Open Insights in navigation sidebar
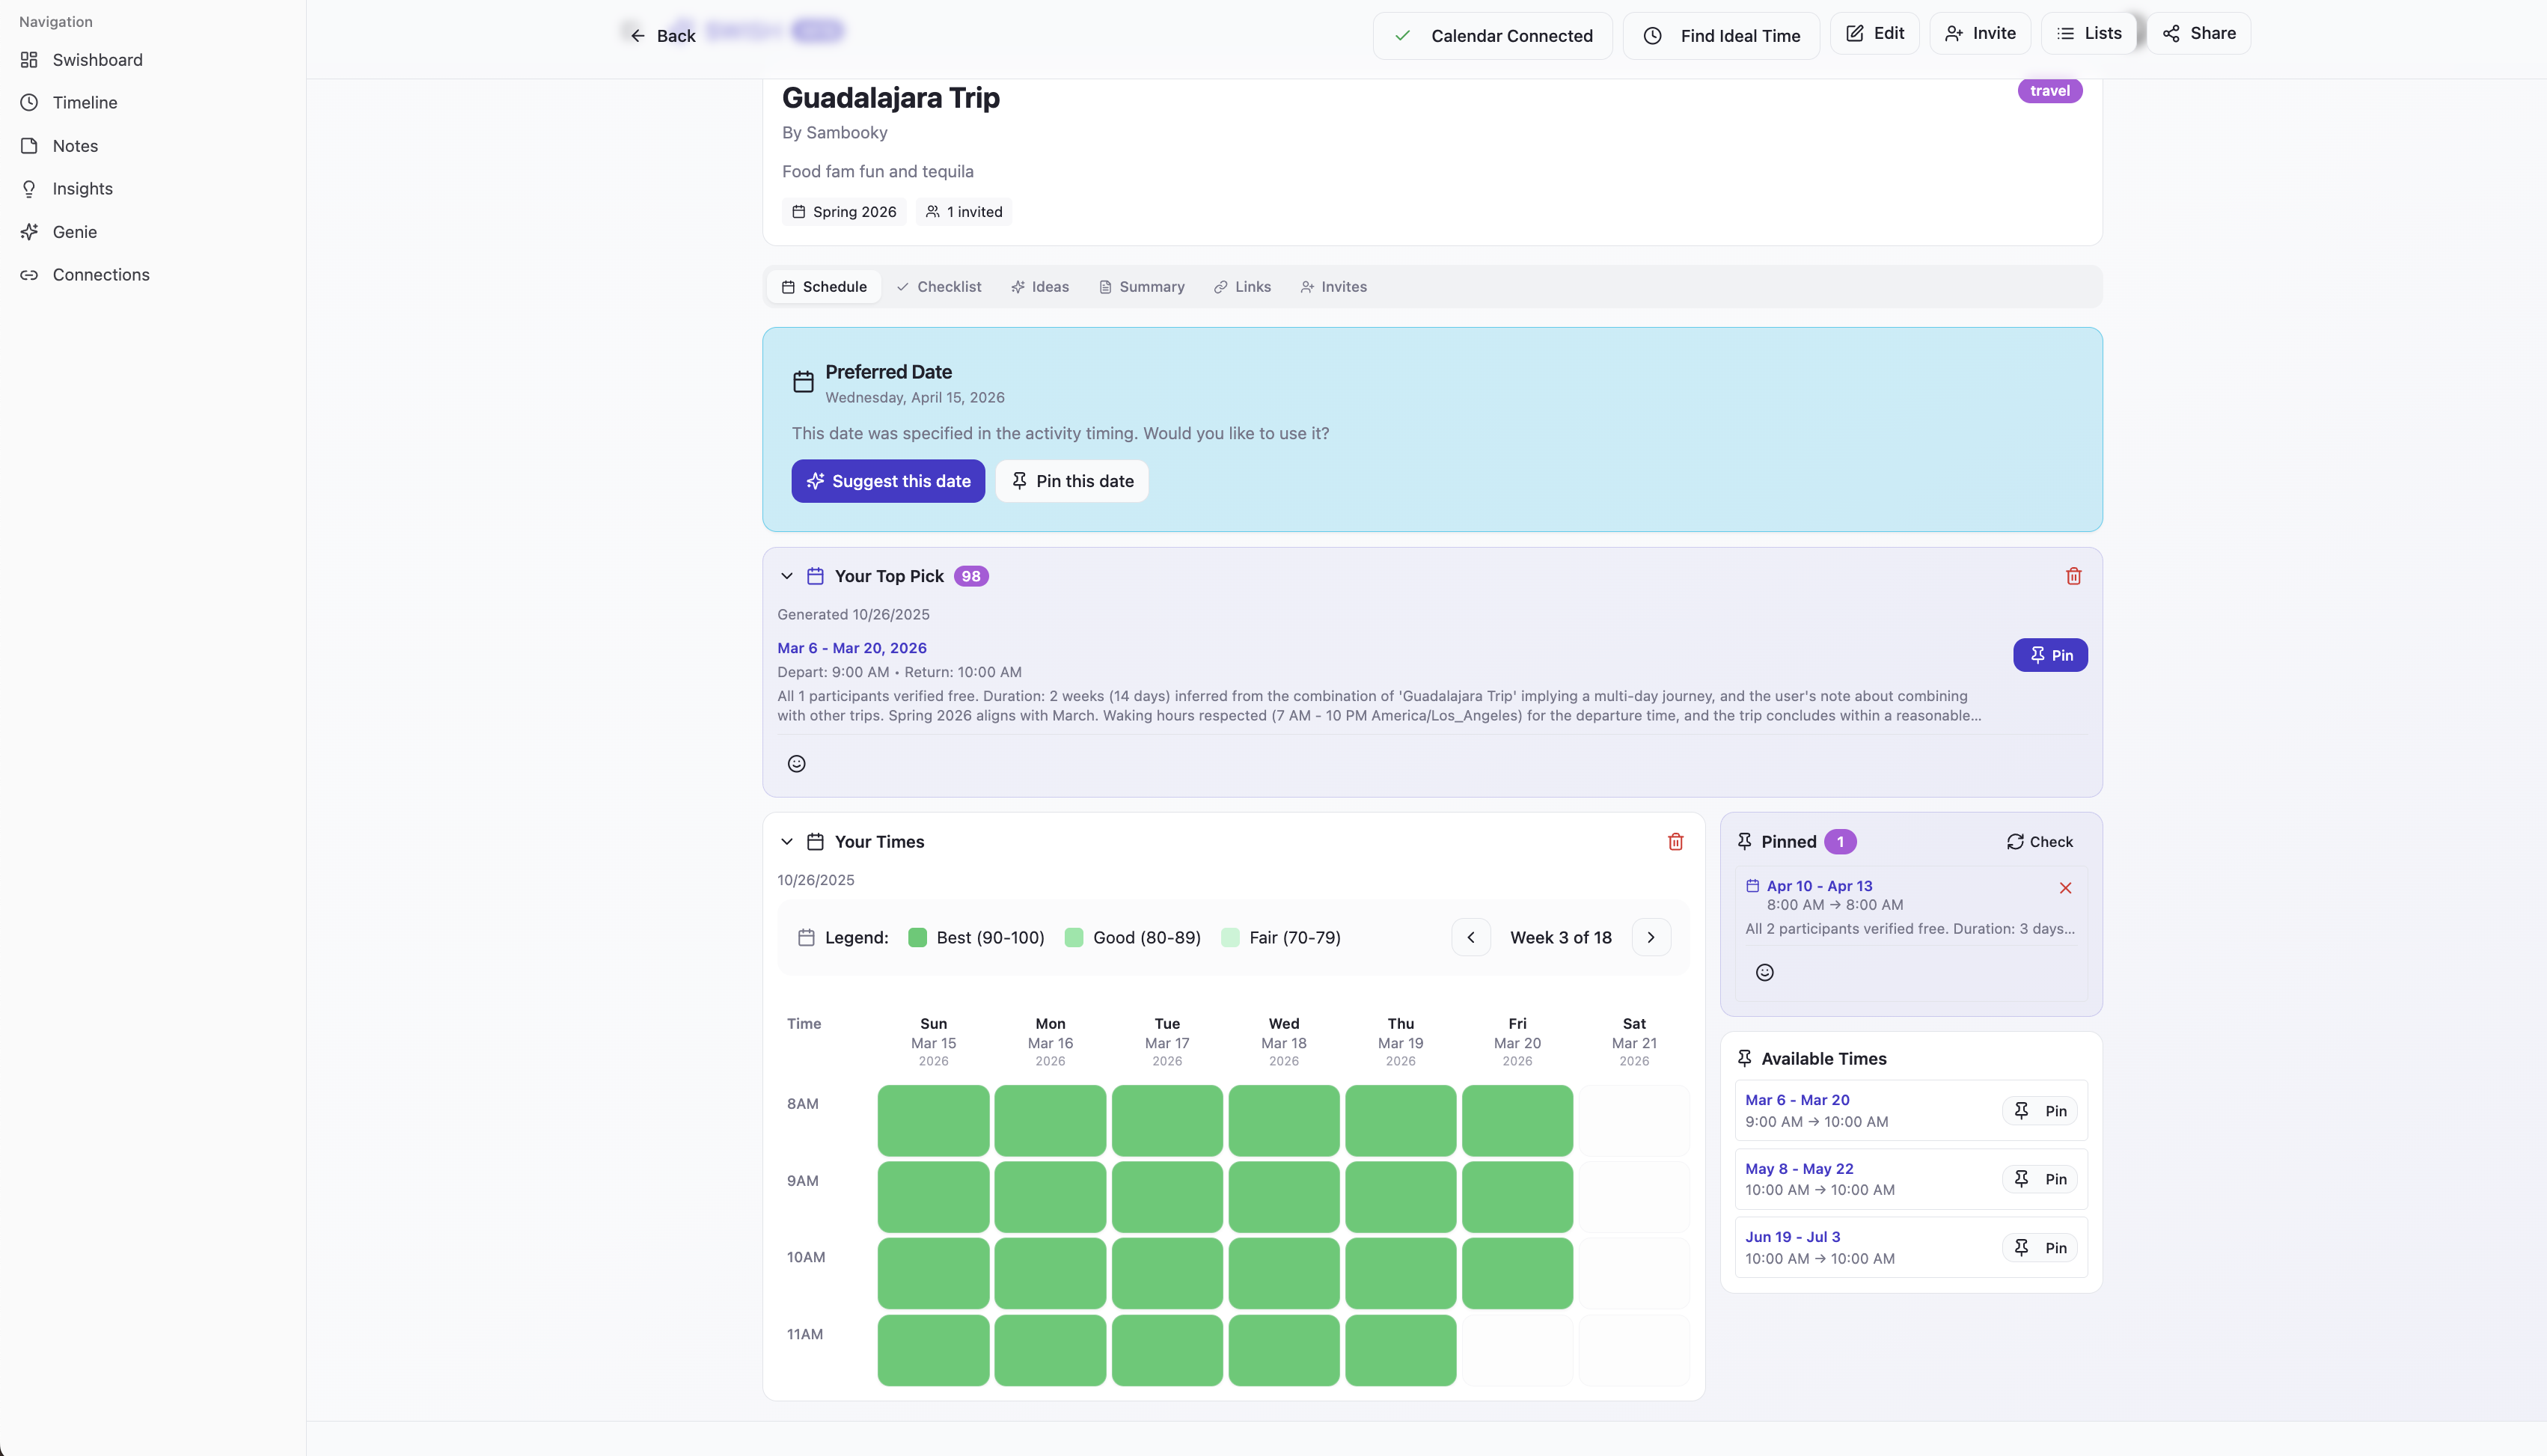This screenshot has height=1456, width=2547. (x=82, y=189)
